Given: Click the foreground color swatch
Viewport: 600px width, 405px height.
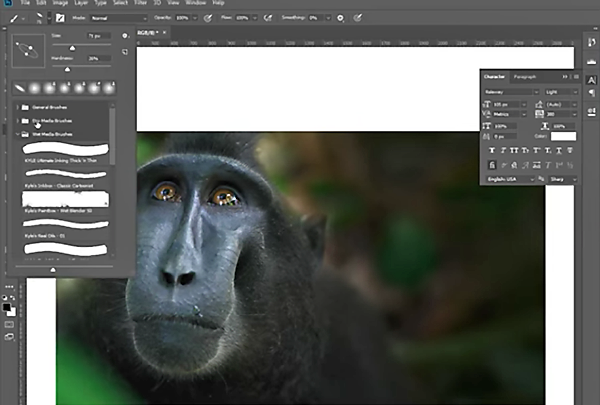Looking at the screenshot, I should tap(7, 307).
